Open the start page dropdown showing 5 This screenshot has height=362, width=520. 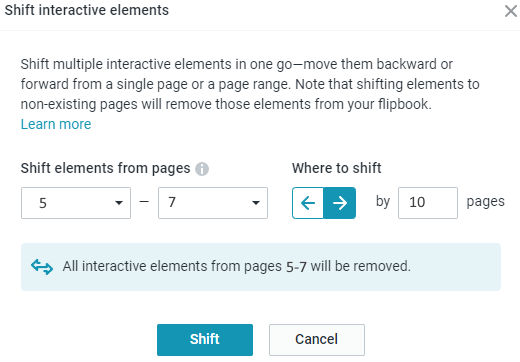click(76, 203)
